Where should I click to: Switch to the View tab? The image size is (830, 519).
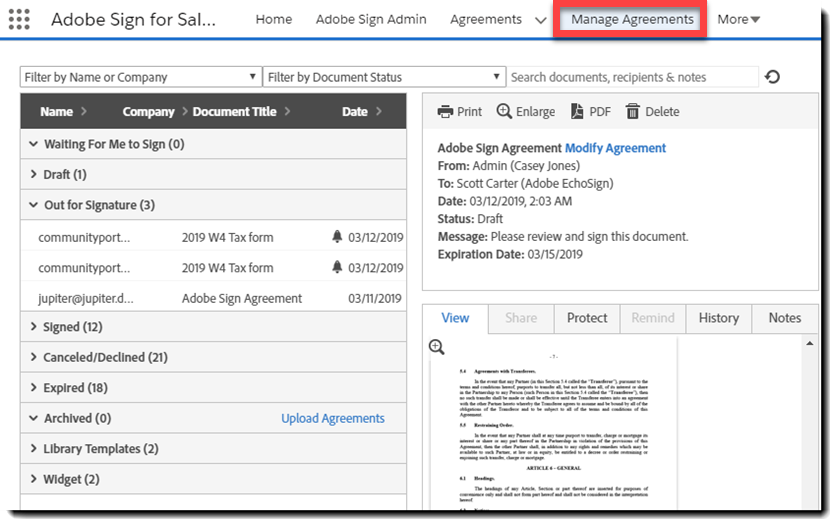455,318
